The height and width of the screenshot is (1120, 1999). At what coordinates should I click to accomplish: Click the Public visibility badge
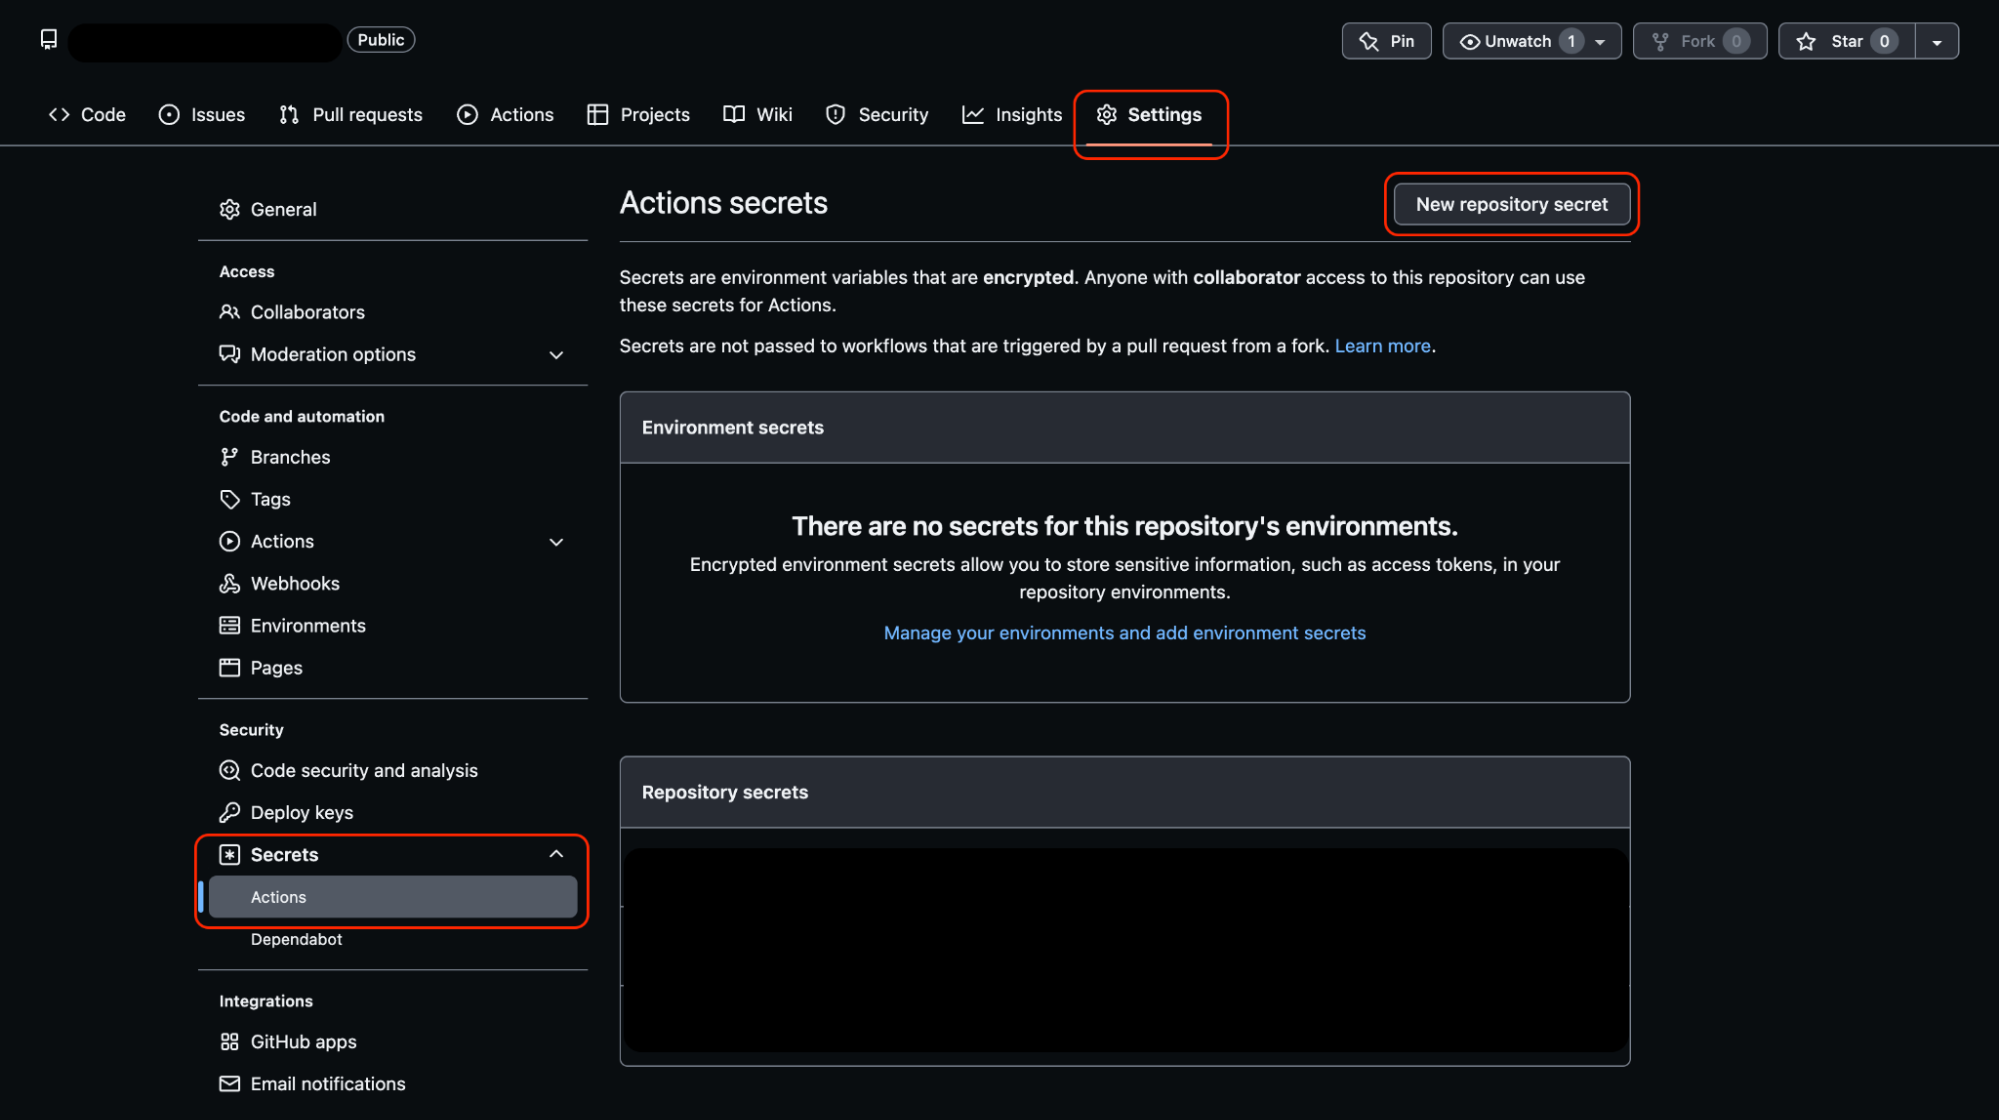[381, 40]
